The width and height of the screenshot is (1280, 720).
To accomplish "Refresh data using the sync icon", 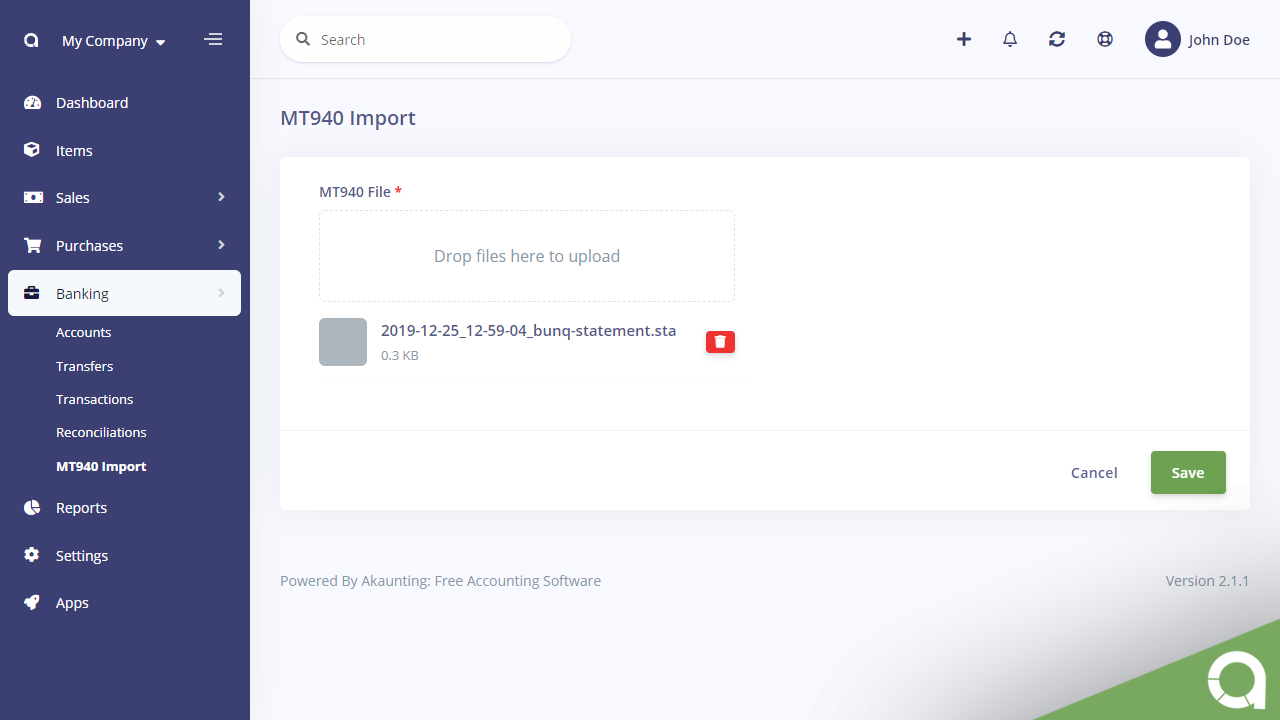I will (x=1056, y=39).
